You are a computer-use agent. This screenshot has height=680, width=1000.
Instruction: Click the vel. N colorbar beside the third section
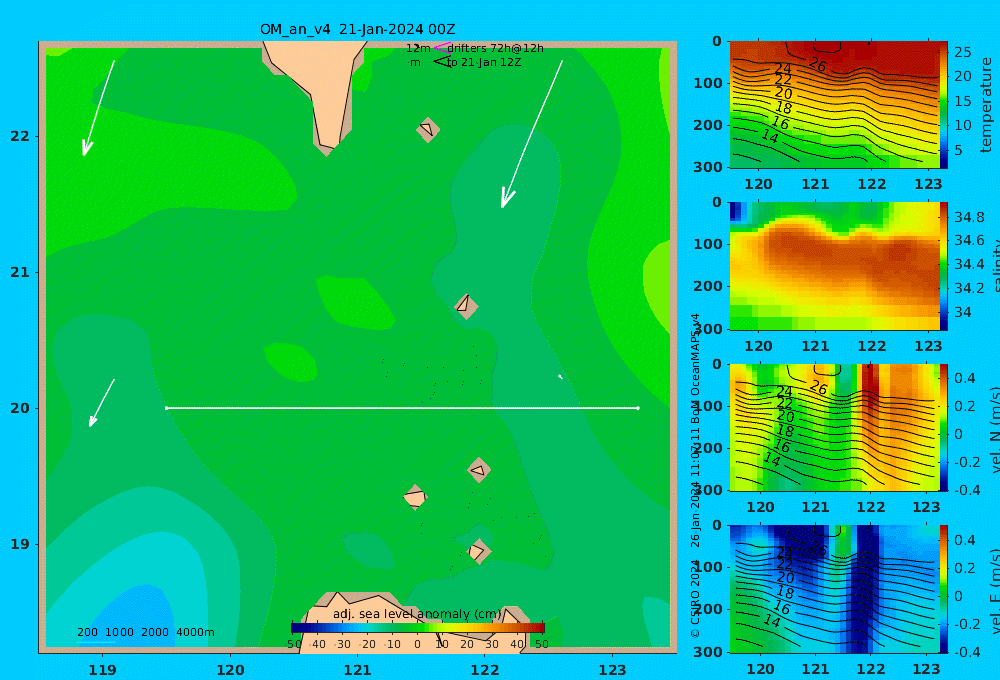tap(944, 427)
